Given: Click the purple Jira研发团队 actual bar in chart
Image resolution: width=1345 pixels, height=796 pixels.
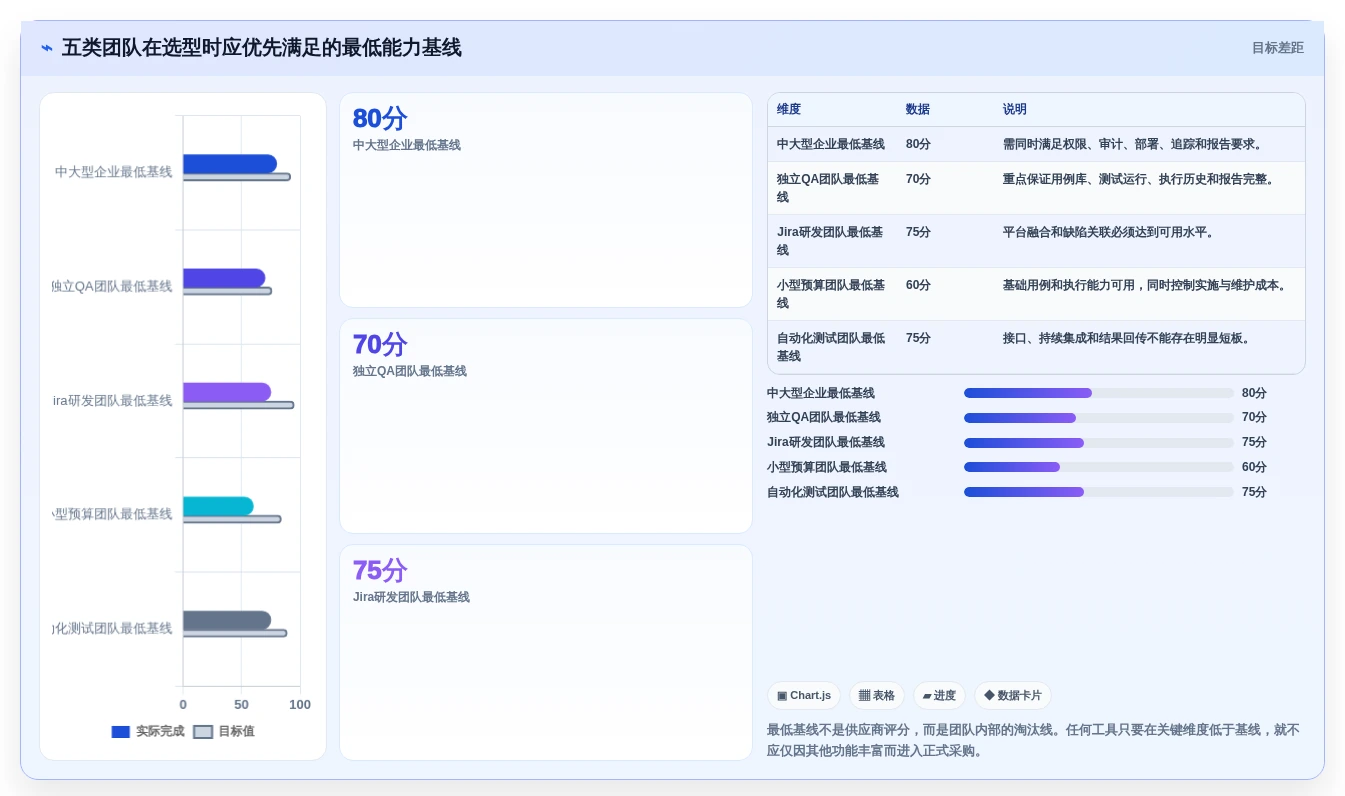Looking at the screenshot, I should (227, 392).
